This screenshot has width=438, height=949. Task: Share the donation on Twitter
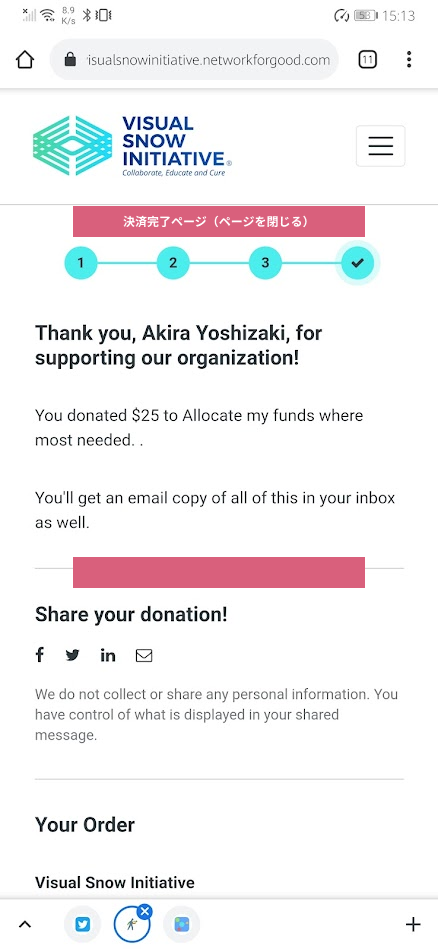[73, 655]
